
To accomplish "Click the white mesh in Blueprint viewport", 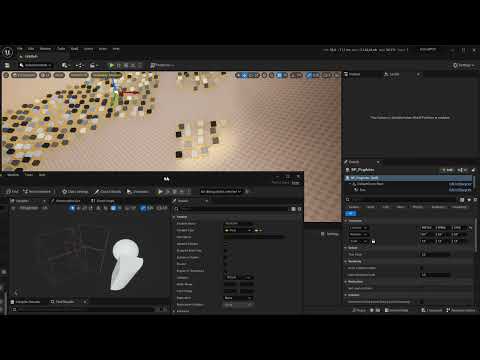I will pyautogui.click(x=127, y=264).
